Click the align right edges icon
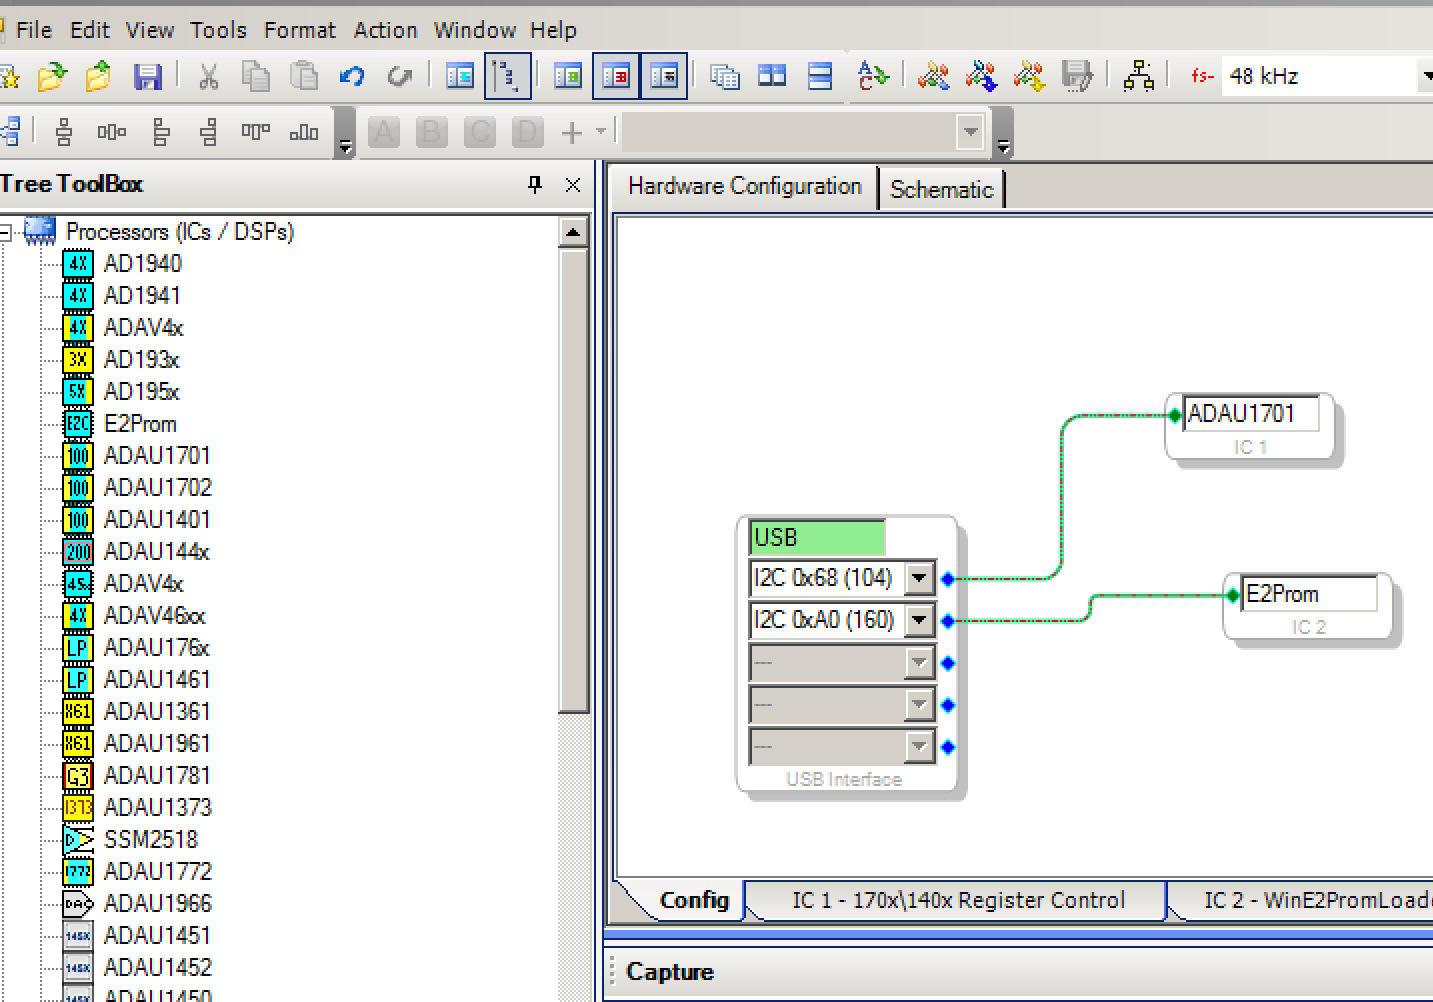This screenshot has height=1002, width=1433. tap(208, 131)
